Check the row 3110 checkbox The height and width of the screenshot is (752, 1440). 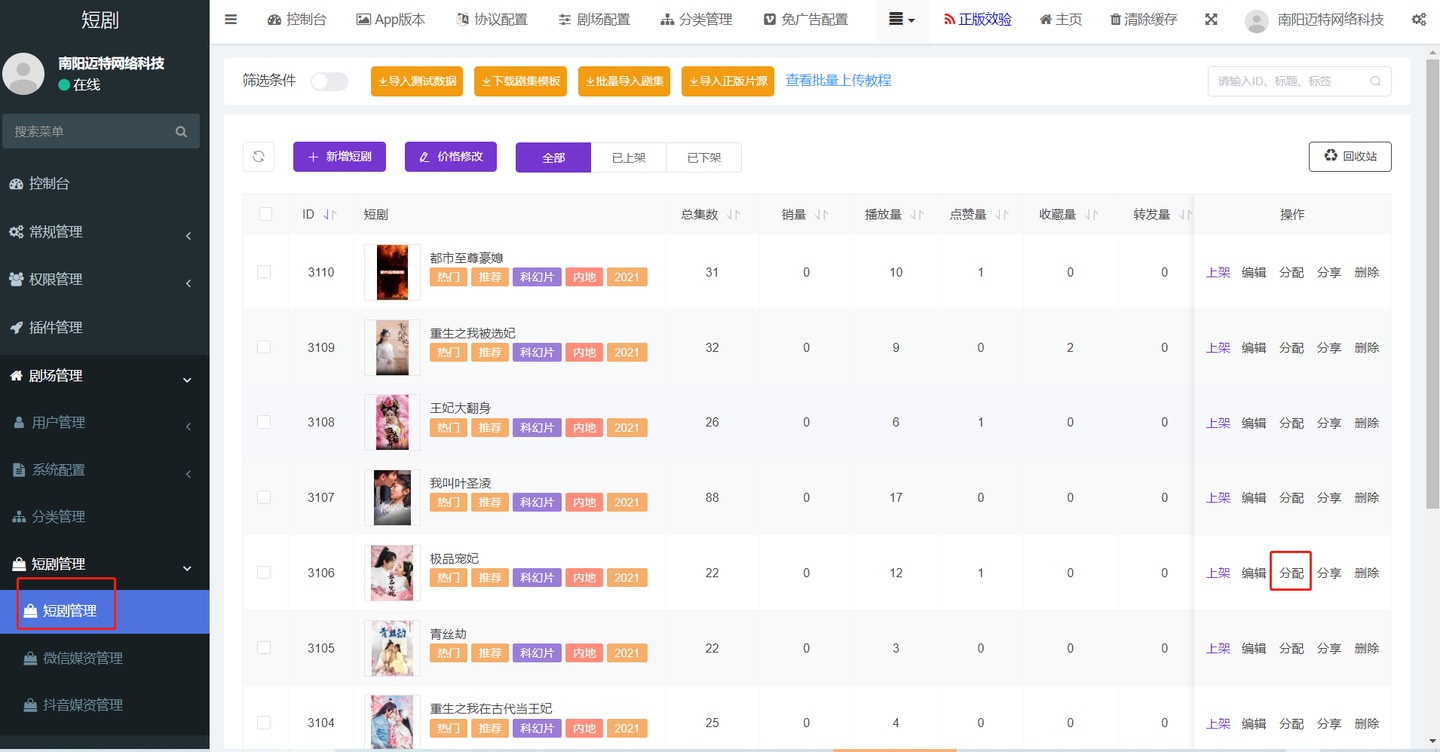point(264,272)
